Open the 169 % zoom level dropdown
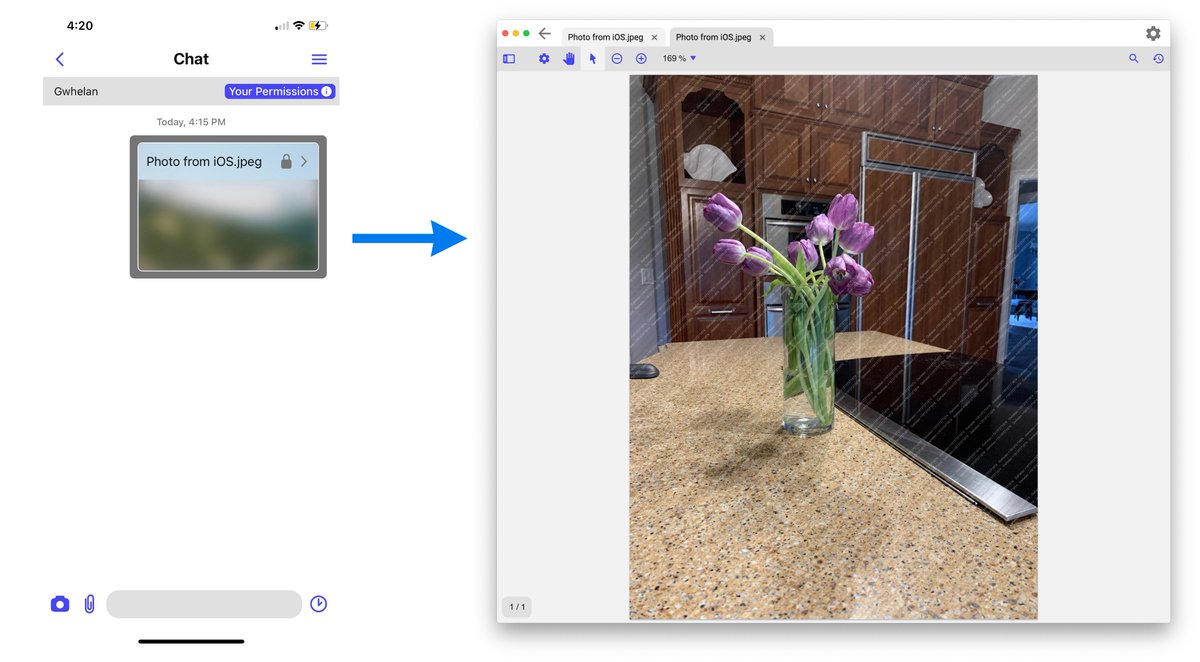Image resolution: width=1200 pixels, height=662 pixels. [x=679, y=59]
